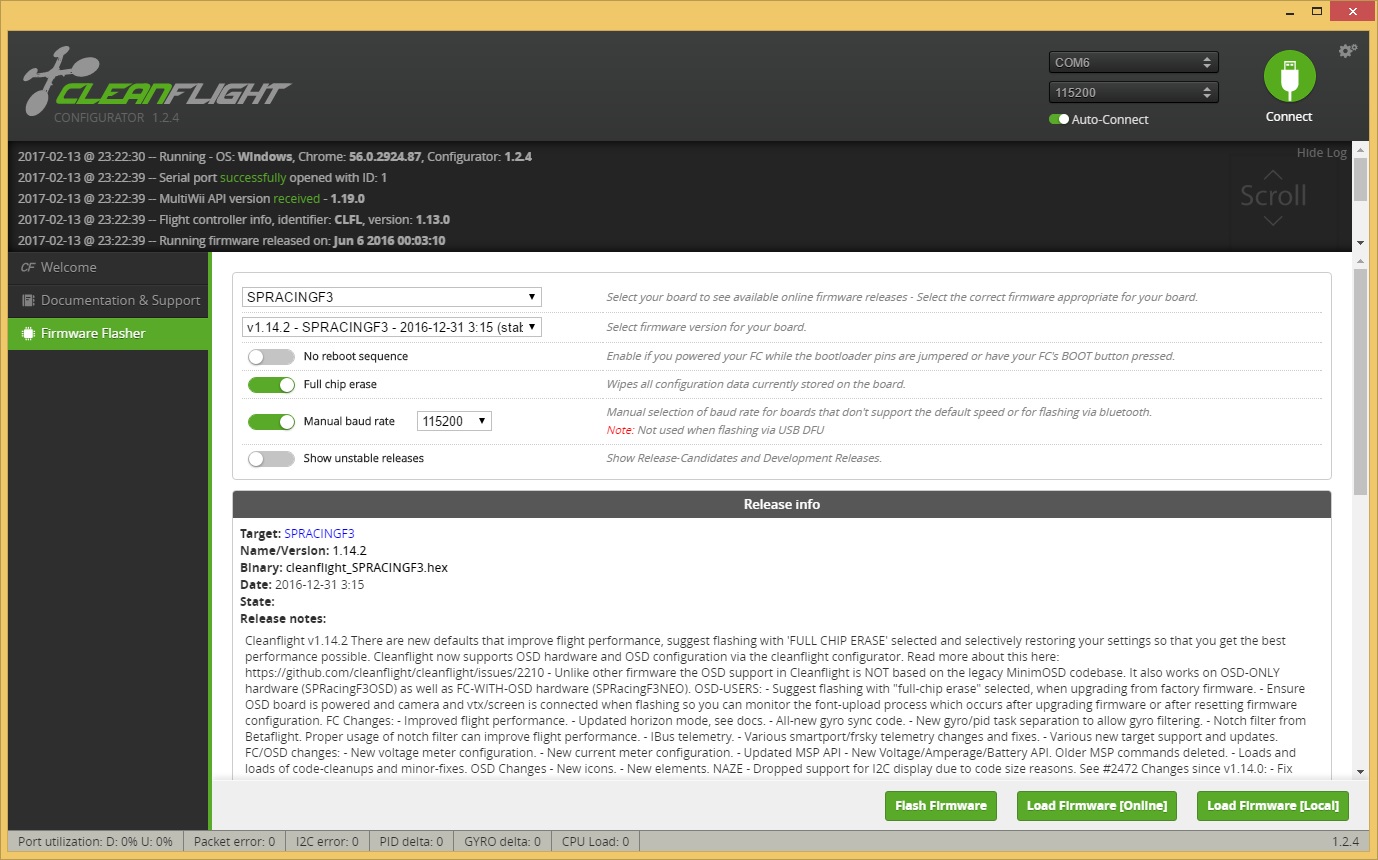The image size is (1378, 860).
Task: Enable Show unstable releases toggle
Action: click(271, 458)
